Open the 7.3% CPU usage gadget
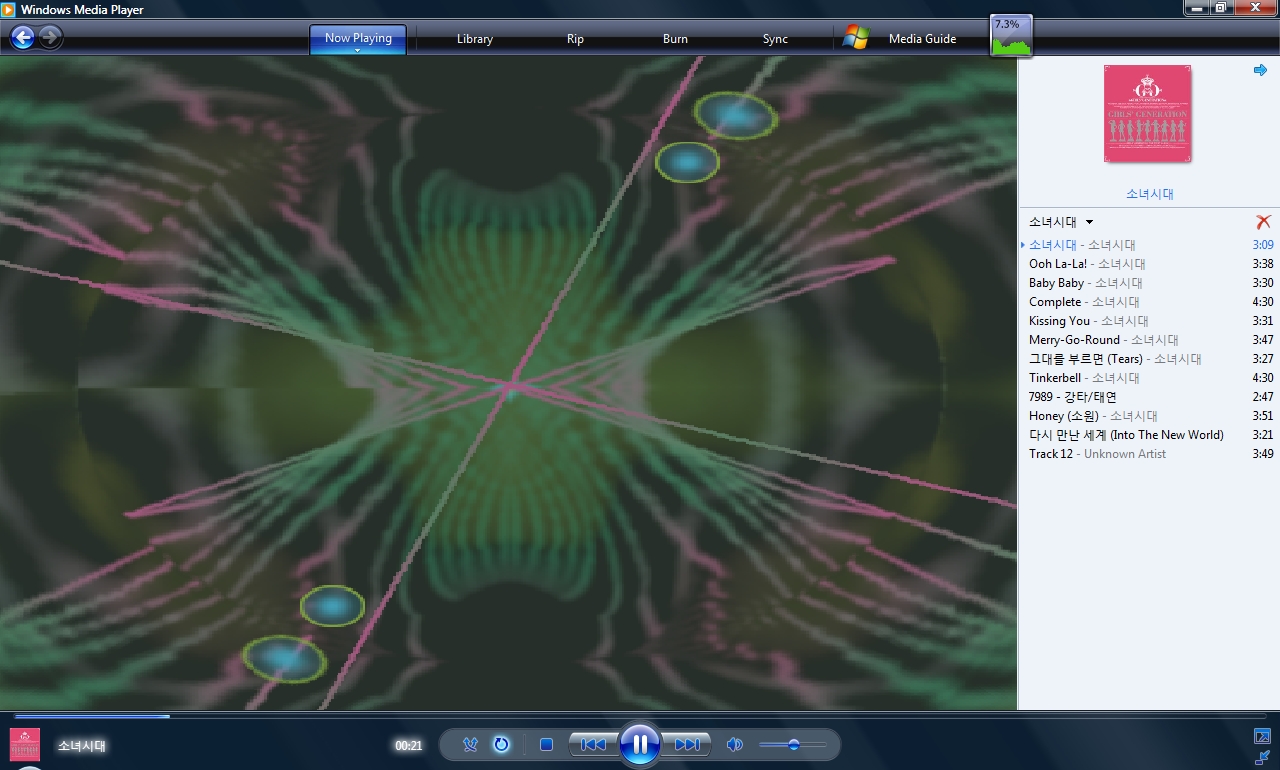Viewport: 1280px width, 770px height. [1011, 36]
